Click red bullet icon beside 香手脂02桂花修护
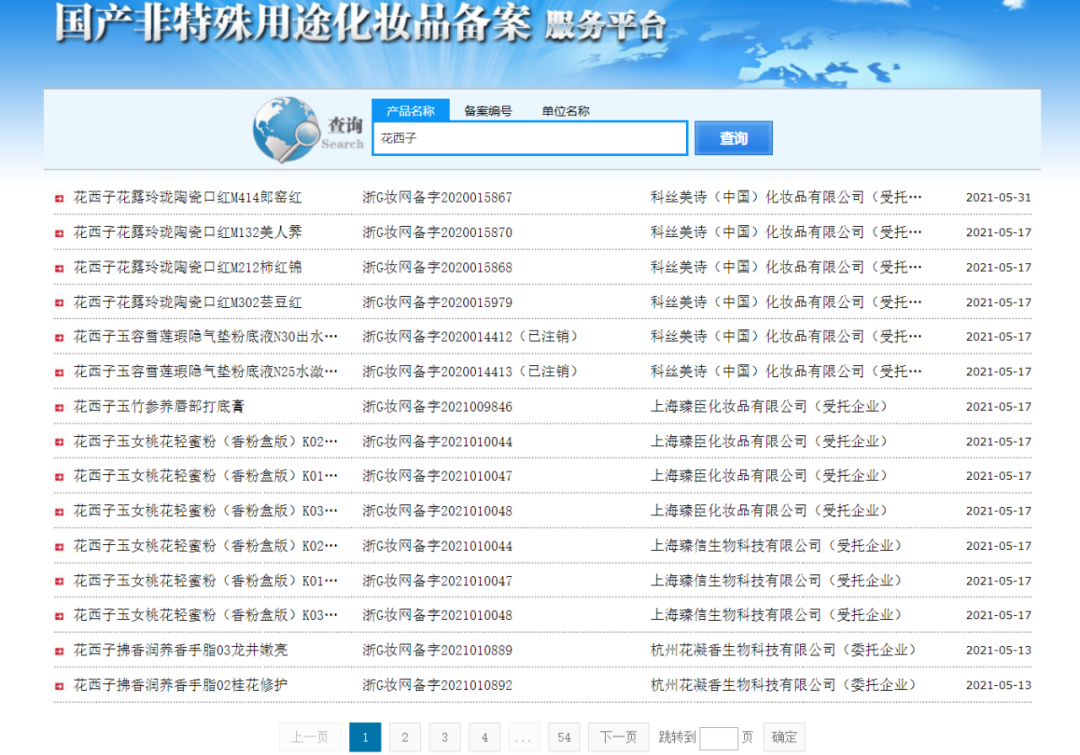This screenshot has height=755, width=1080. [59, 686]
